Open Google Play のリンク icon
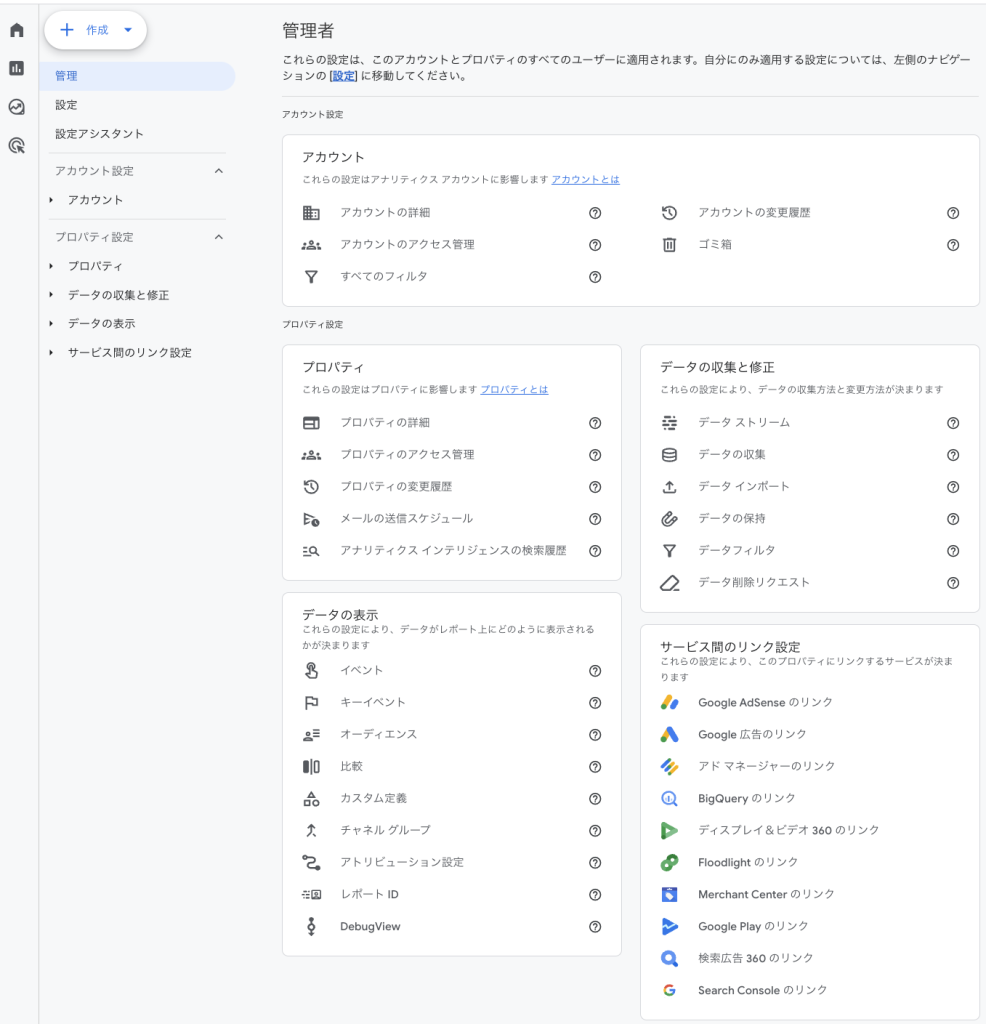The height and width of the screenshot is (1024, 986). (671, 926)
